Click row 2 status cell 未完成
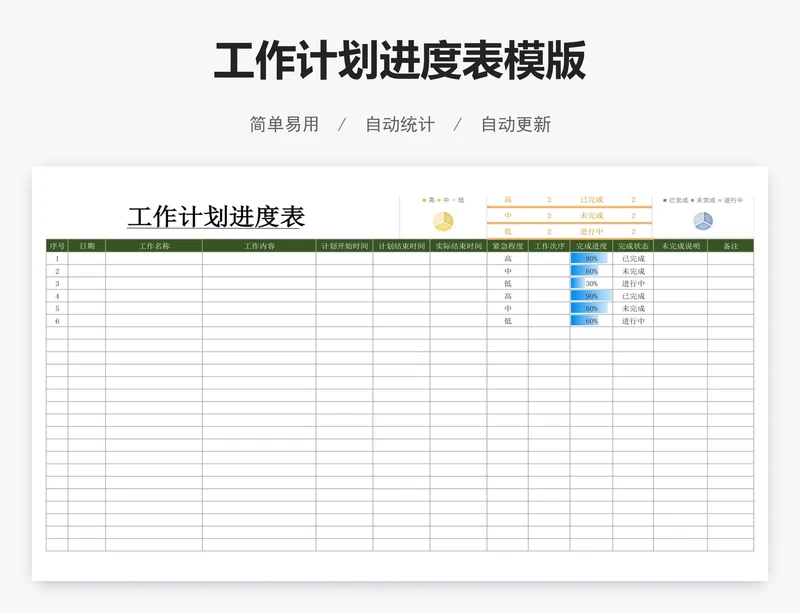Screen dimensions: 800x613 click(633, 271)
